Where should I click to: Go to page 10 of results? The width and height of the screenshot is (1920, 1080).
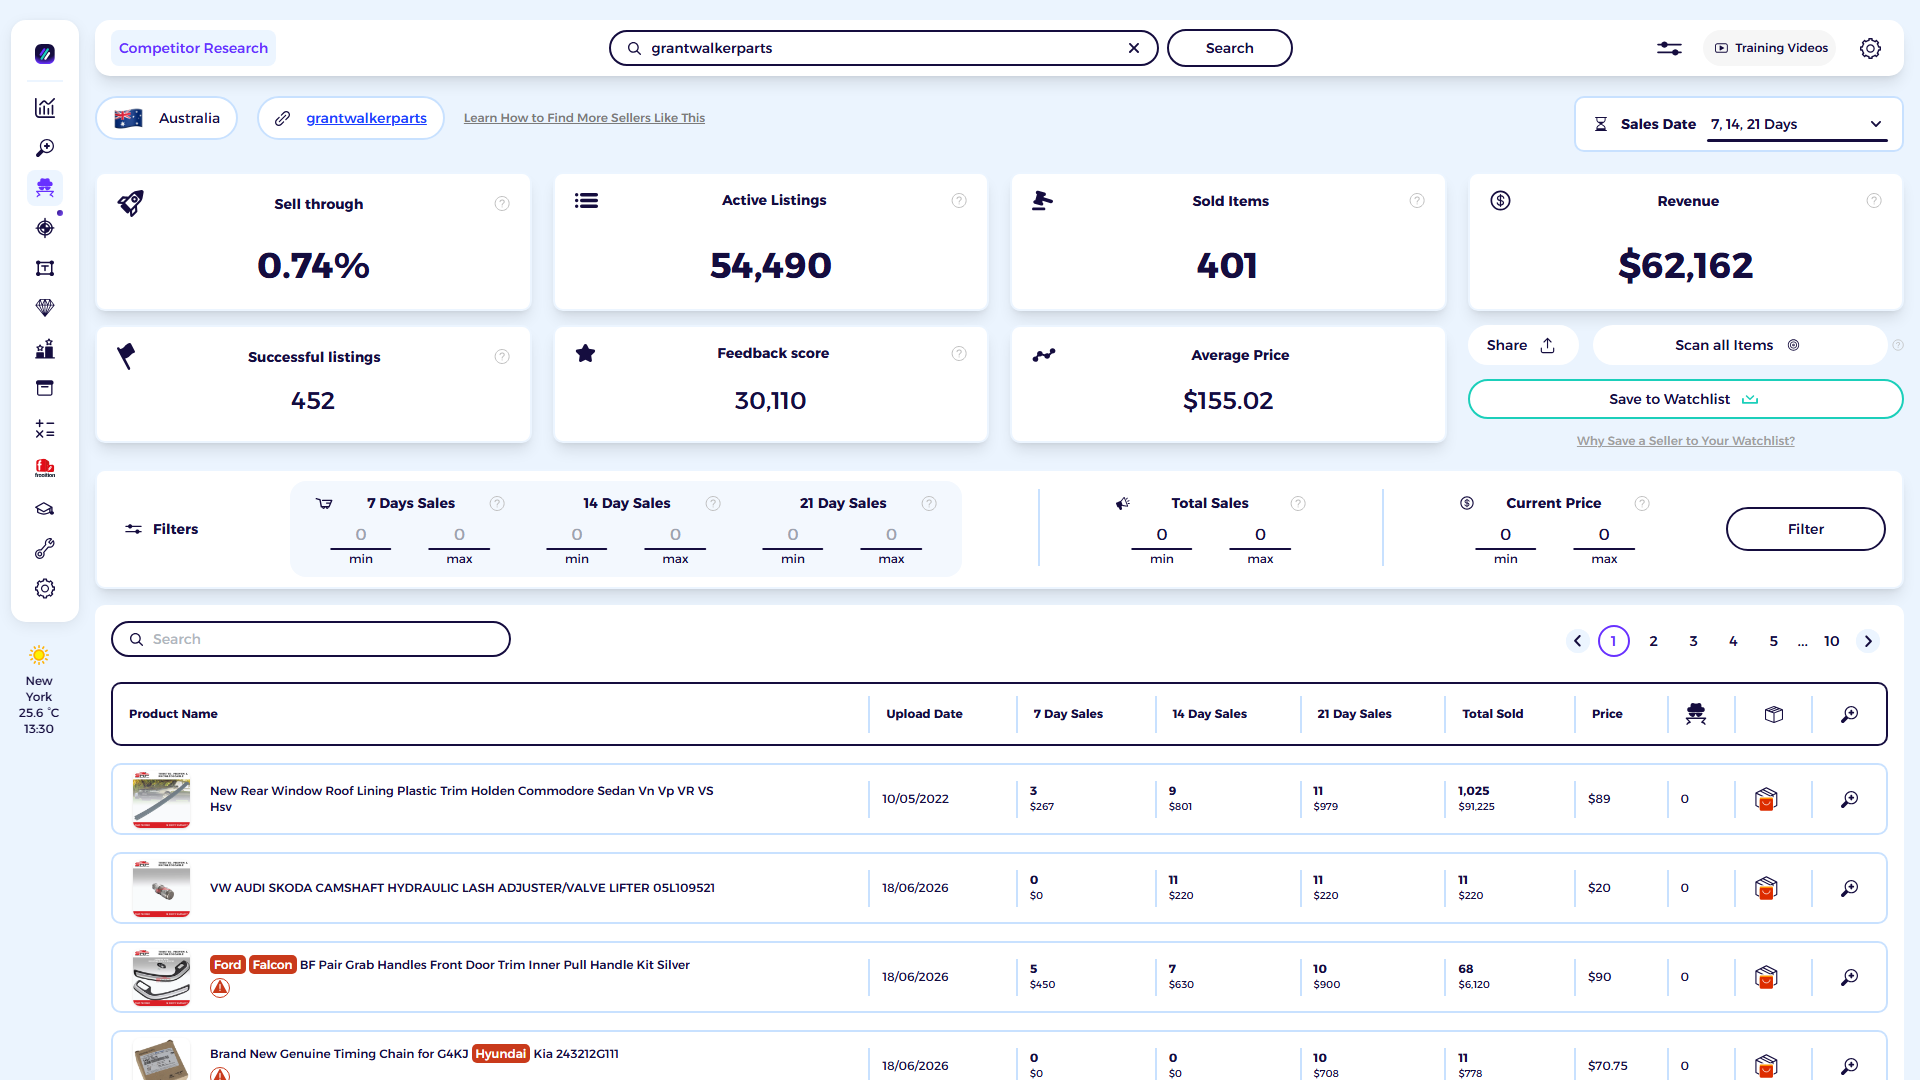1832,641
